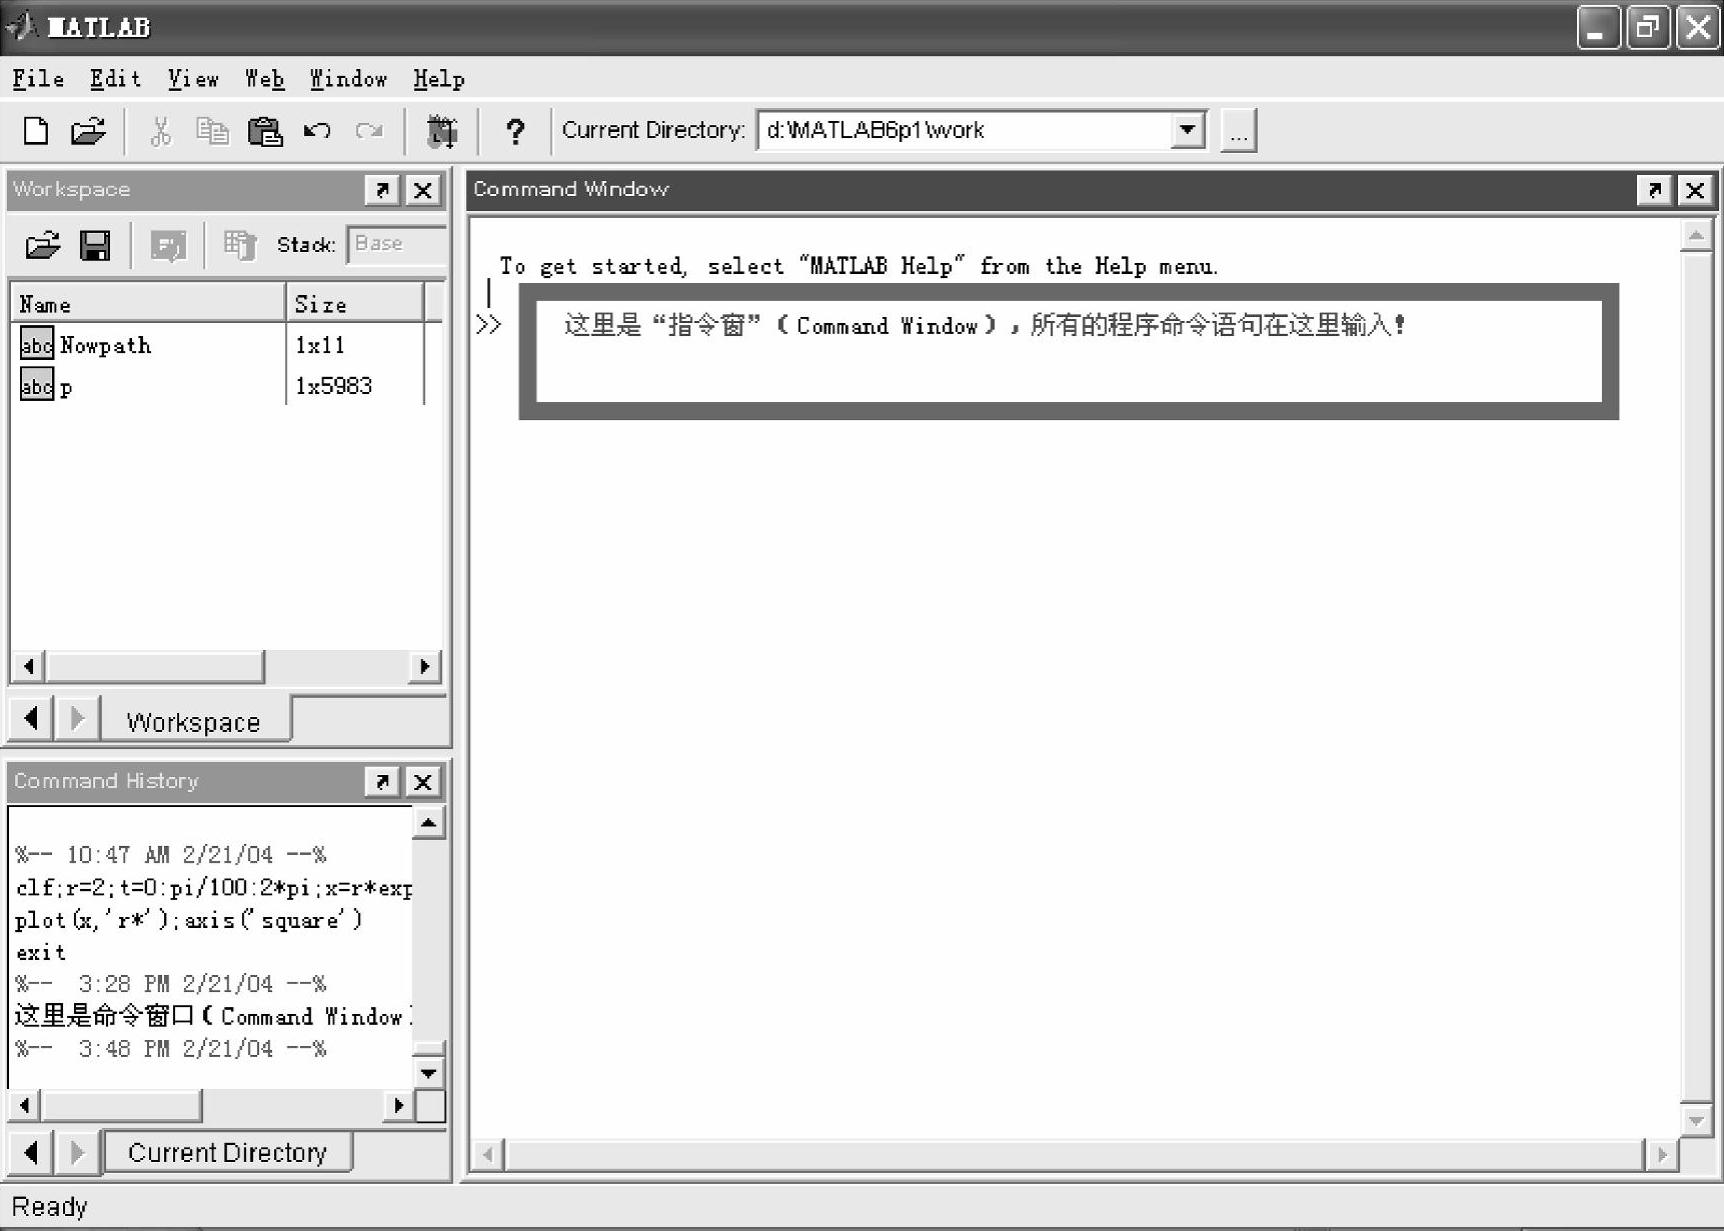Close the Command History panel
This screenshot has width=1724, height=1231.
point(423,781)
